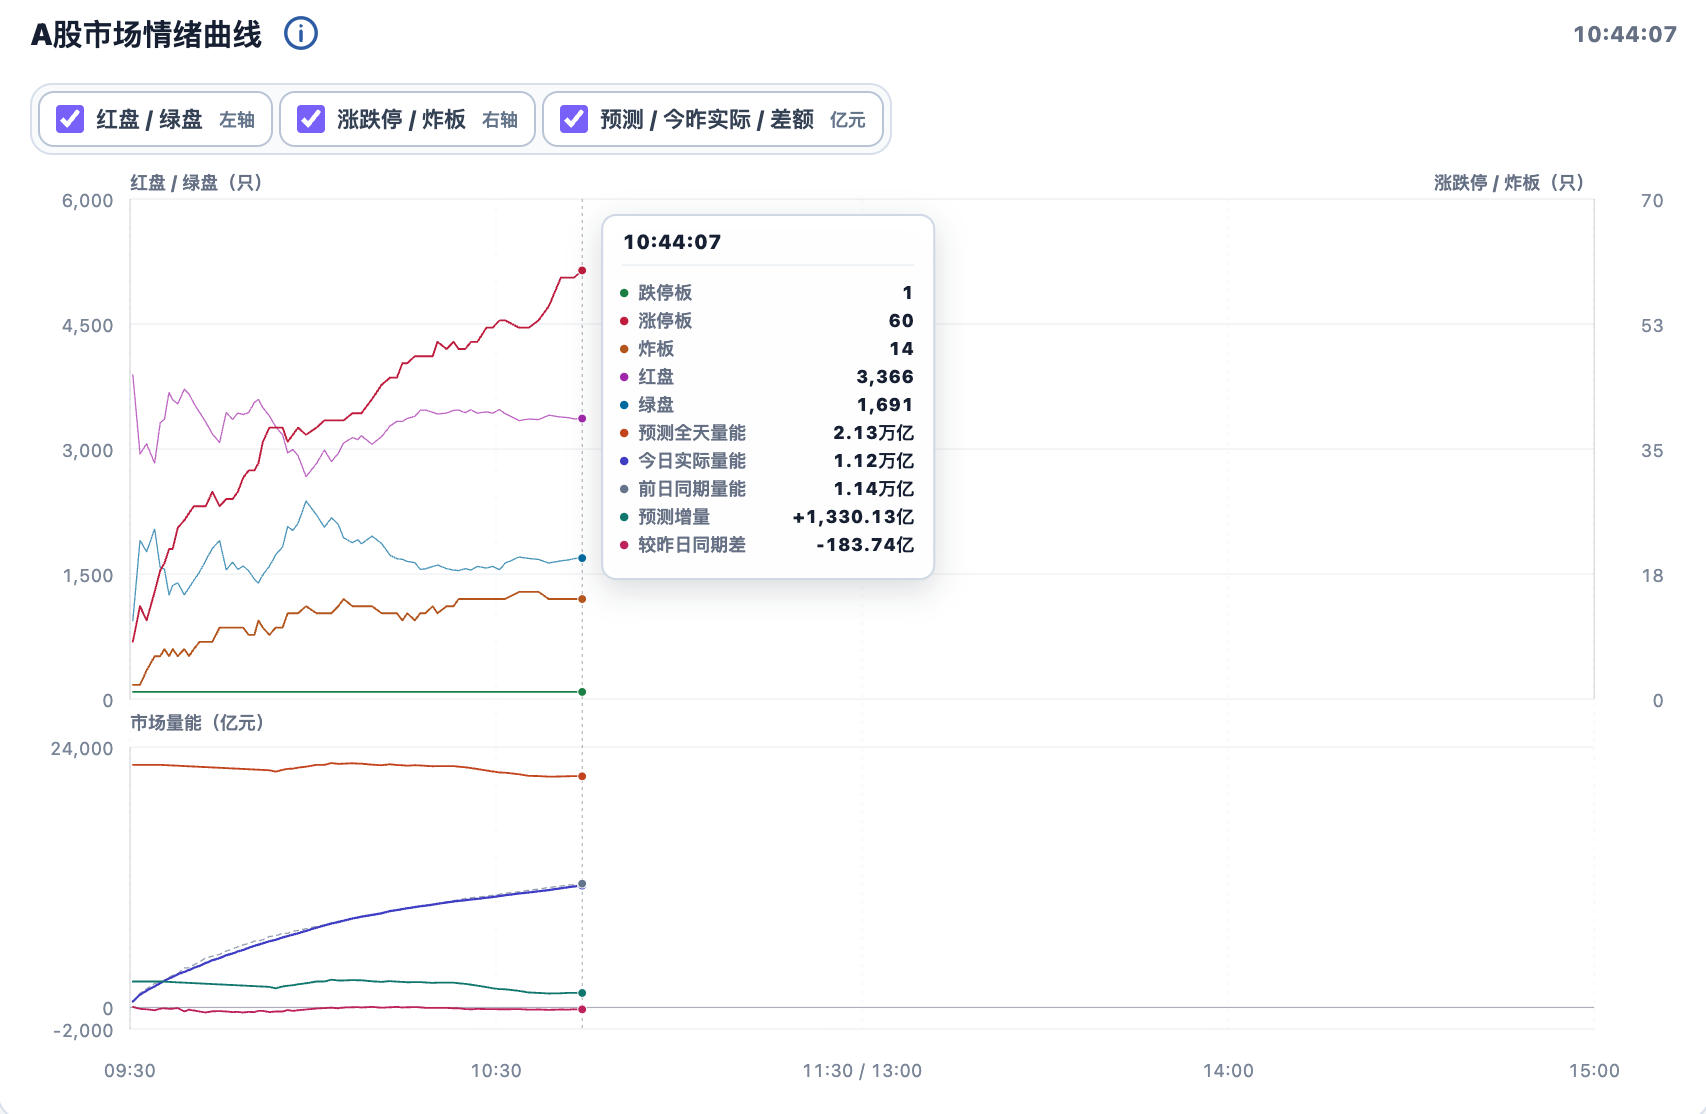The width and height of the screenshot is (1706, 1114).
Task: Select the 炸板 row in tooltip
Action: click(767, 349)
